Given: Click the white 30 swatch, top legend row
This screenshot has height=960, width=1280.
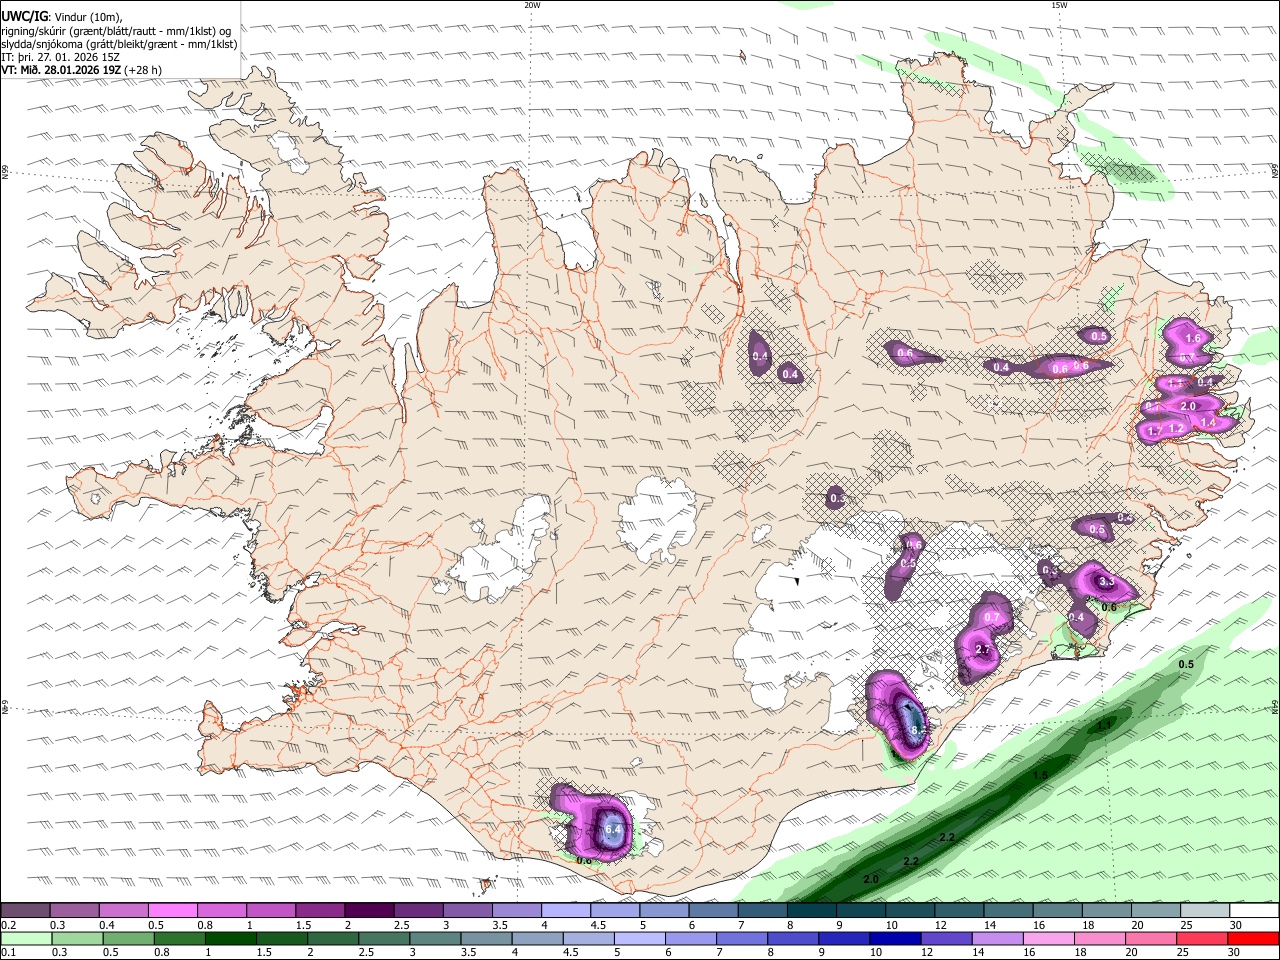Looking at the screenshot, I should tap(1255, 910).
